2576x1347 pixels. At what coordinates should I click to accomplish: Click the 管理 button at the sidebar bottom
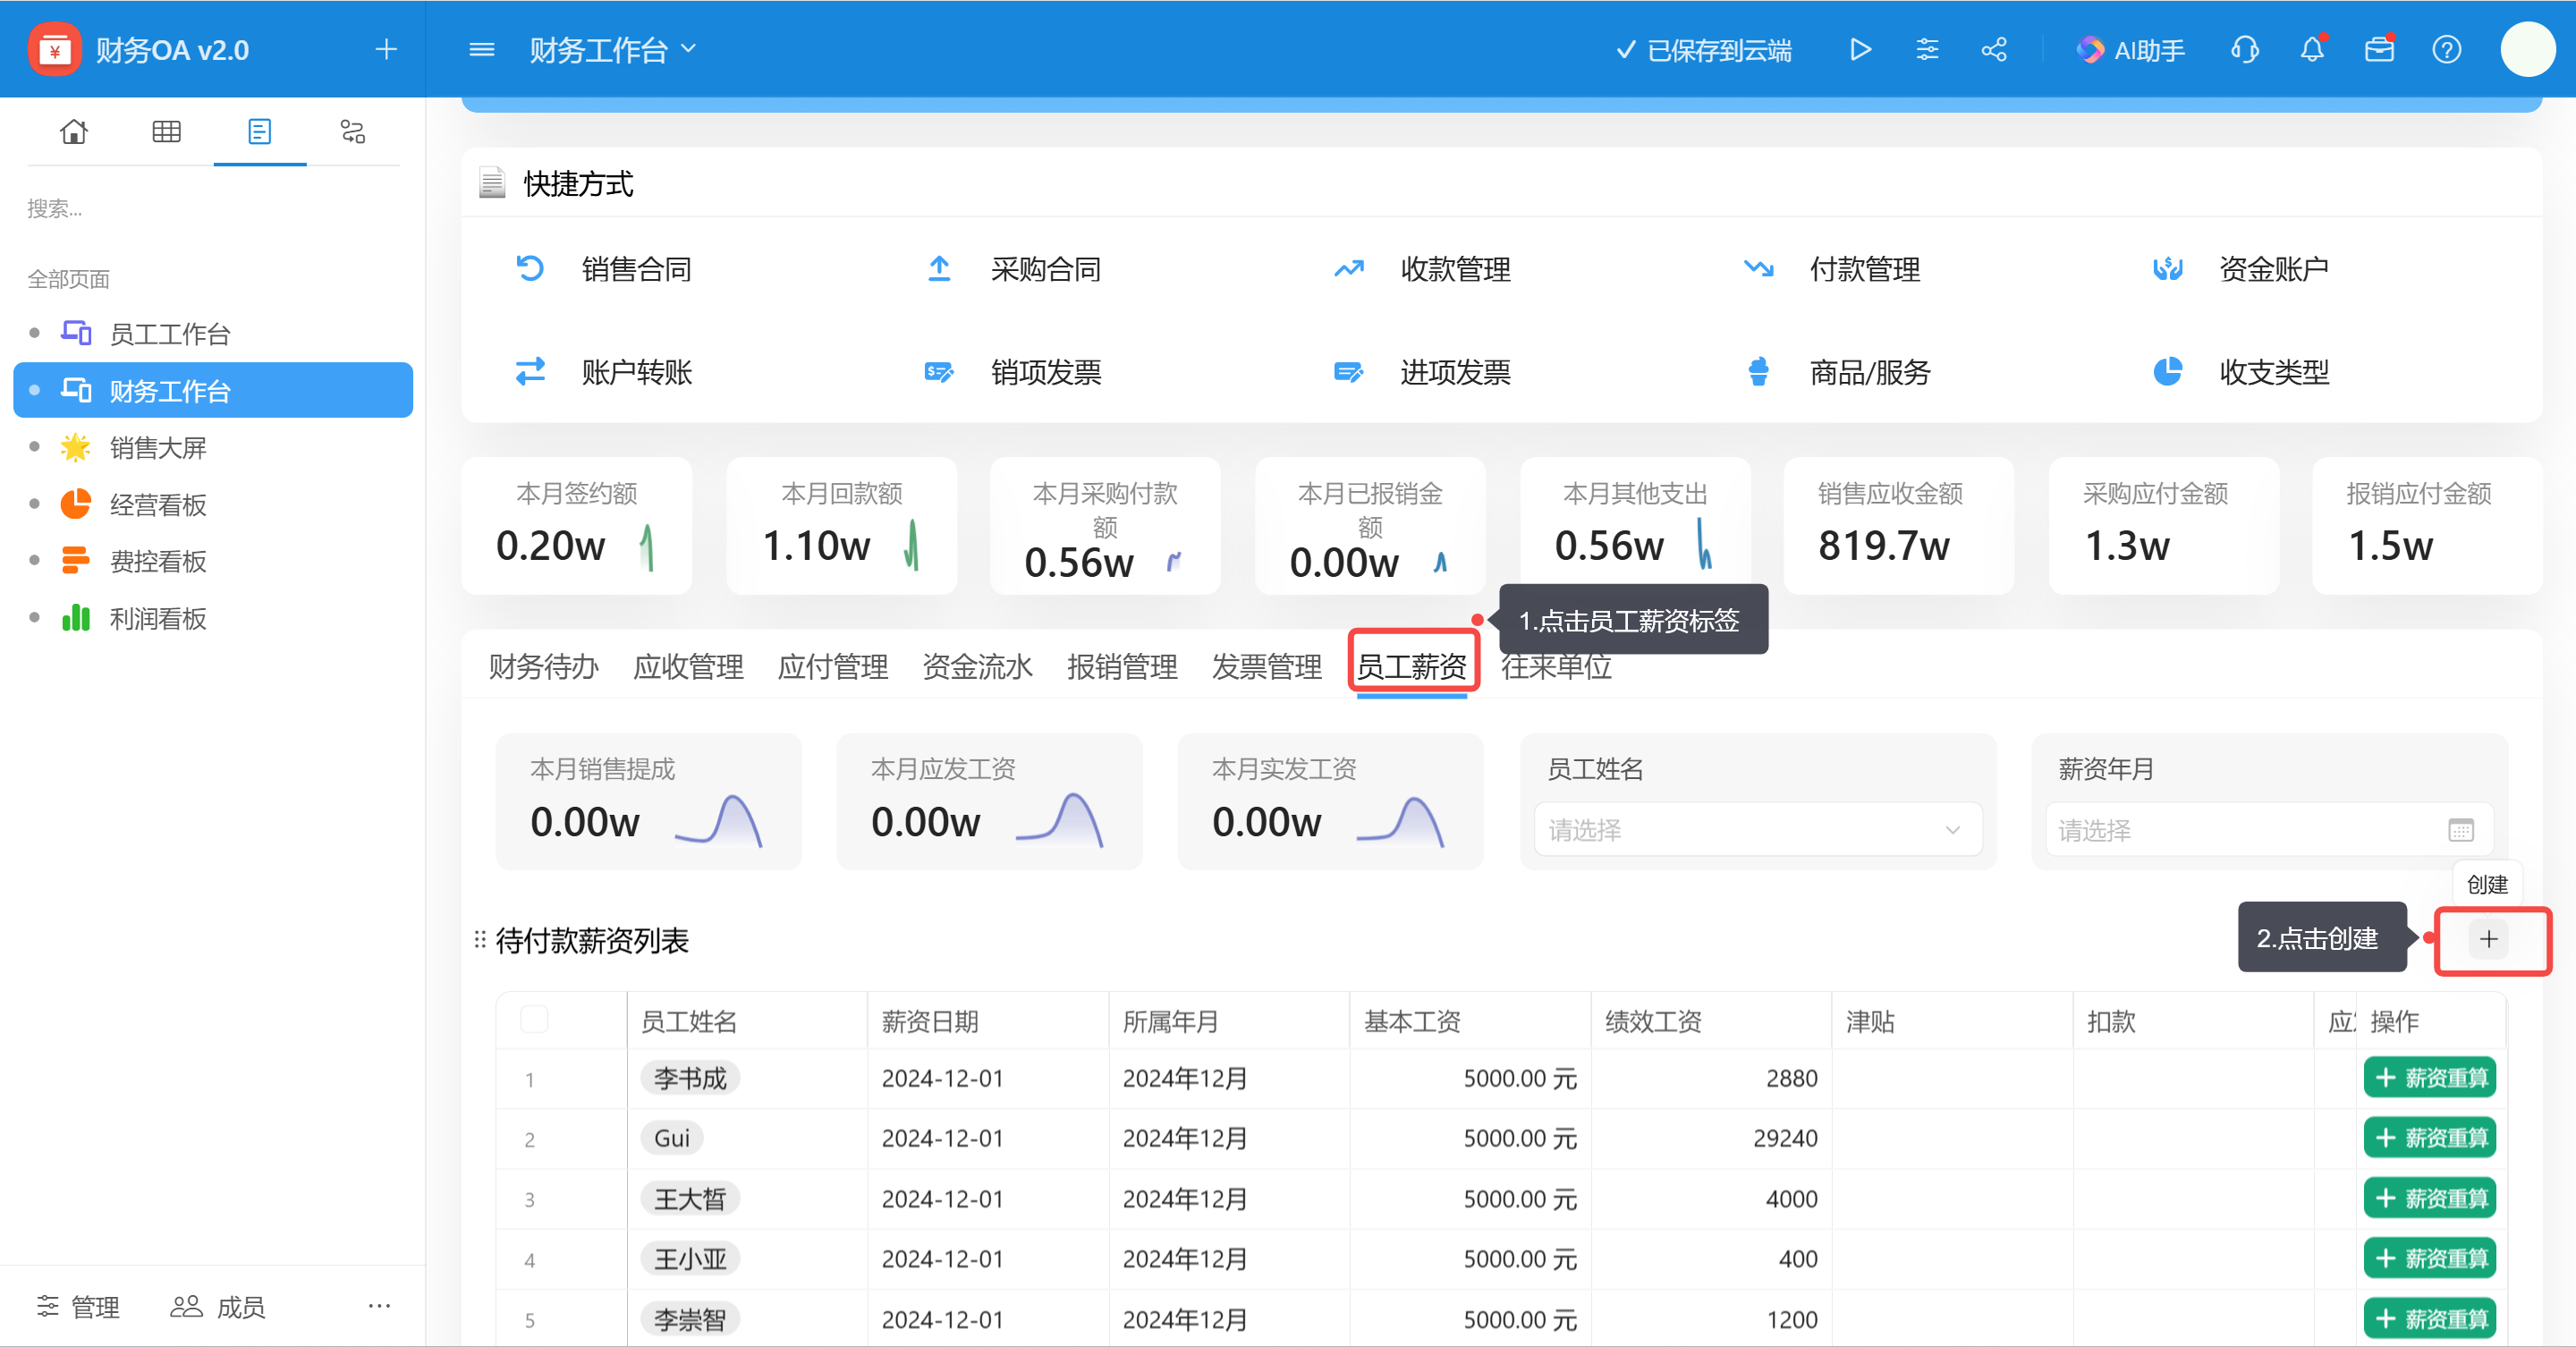(x=78, y=1306)
